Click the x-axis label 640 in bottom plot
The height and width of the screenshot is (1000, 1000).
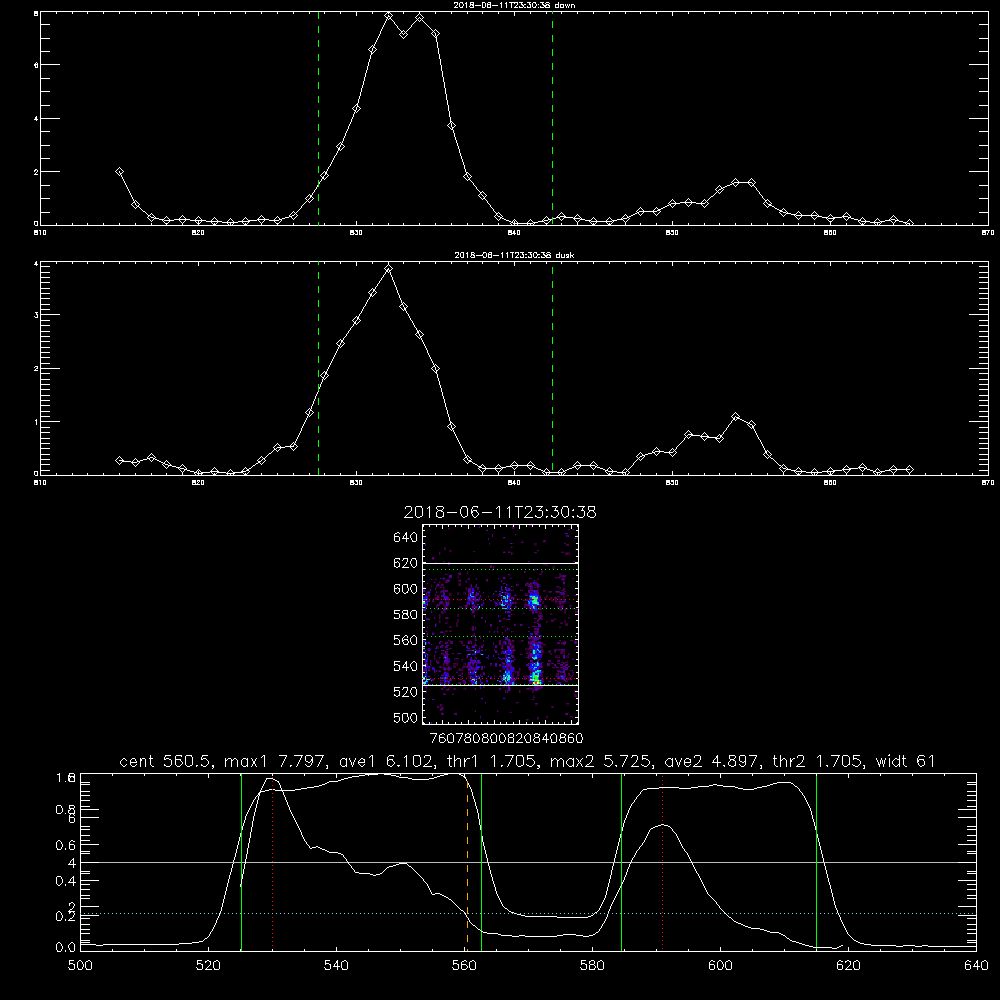976,965
